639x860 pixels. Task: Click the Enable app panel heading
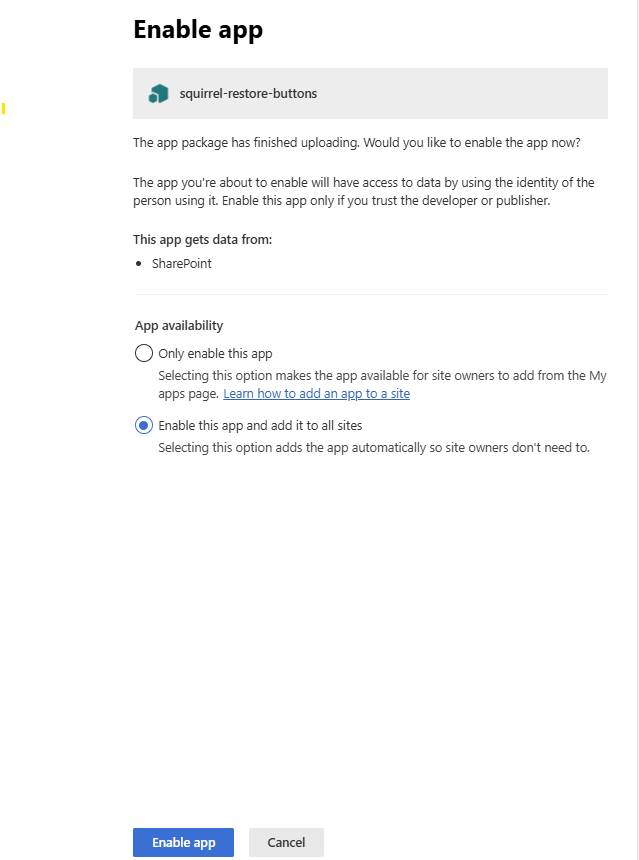pyautogui.click(x=198, y=30)
